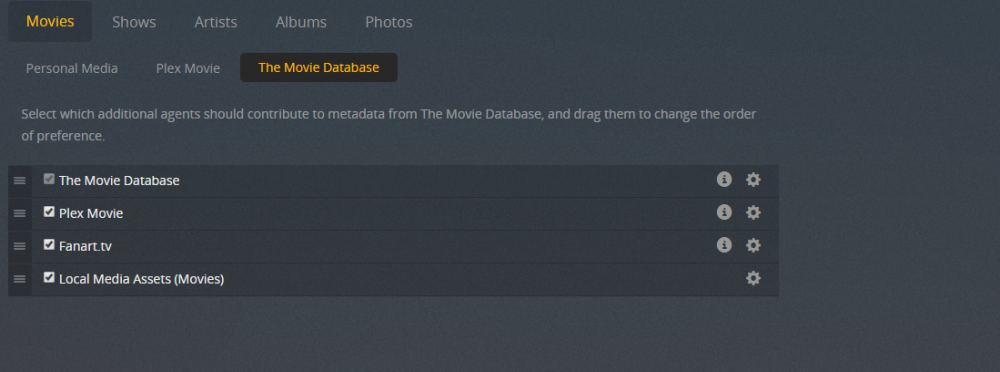Click the greyed The Movie Database checkbox
Image resolution: width=1000 pixels, height=372 pixels.
point(49,179)
